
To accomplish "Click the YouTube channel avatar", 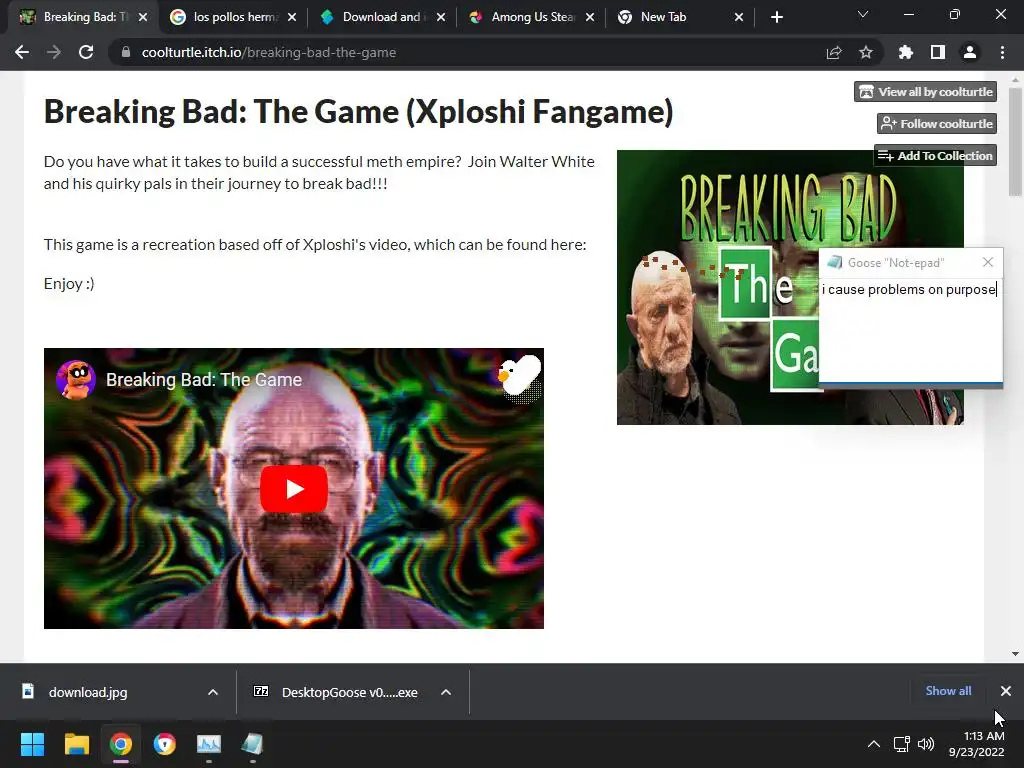I will pyautogui.click(x=76, y=379).
